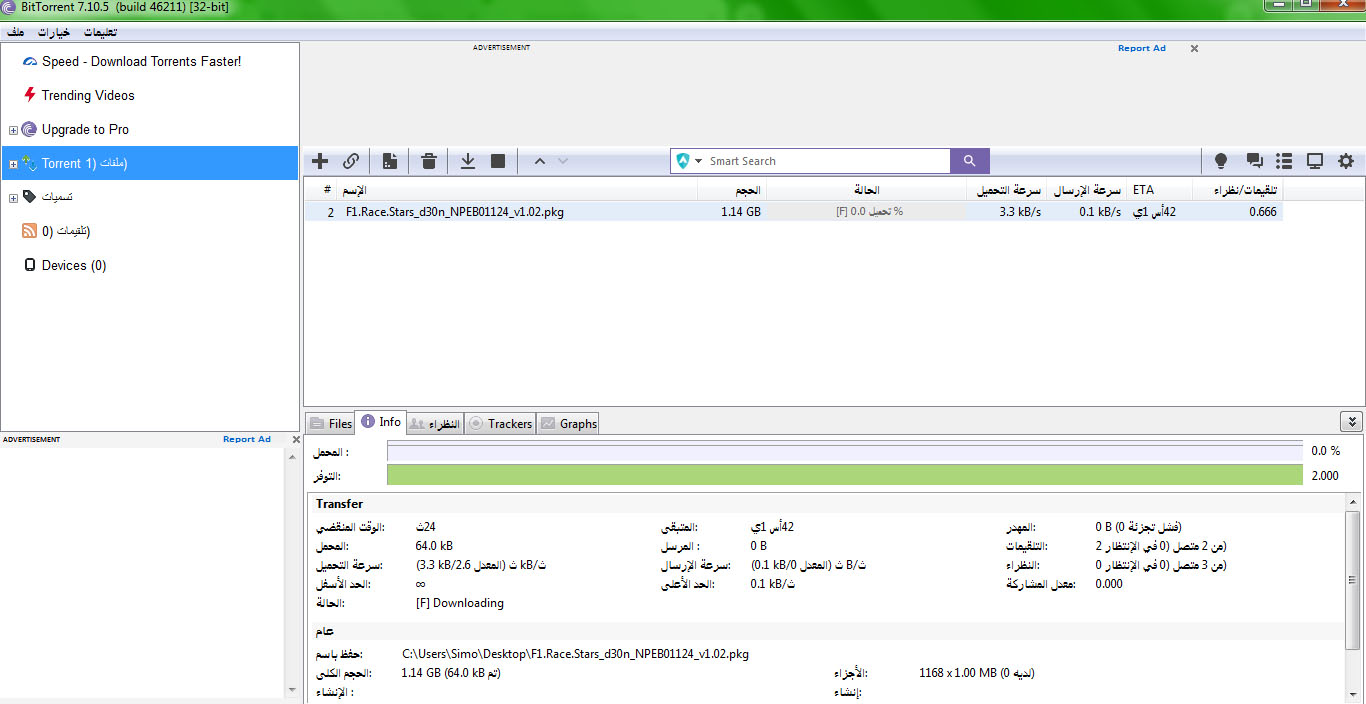Click the Report Ad link at top
The image size is (1366, 704).
(1141, 48)
